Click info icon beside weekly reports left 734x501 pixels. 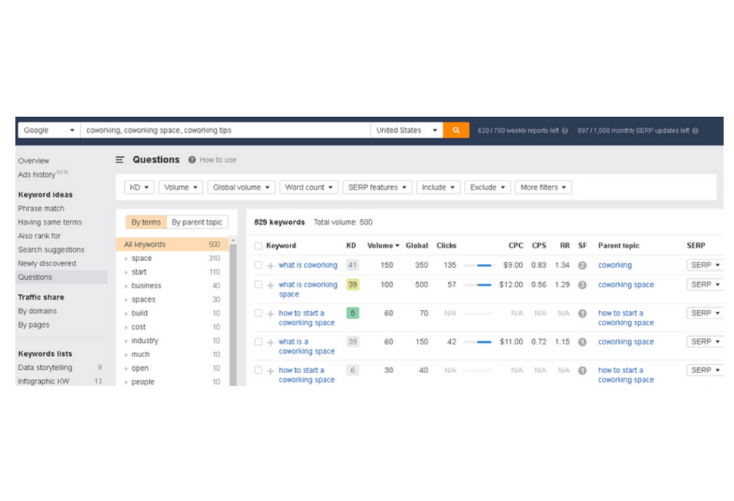coord(565,130)
